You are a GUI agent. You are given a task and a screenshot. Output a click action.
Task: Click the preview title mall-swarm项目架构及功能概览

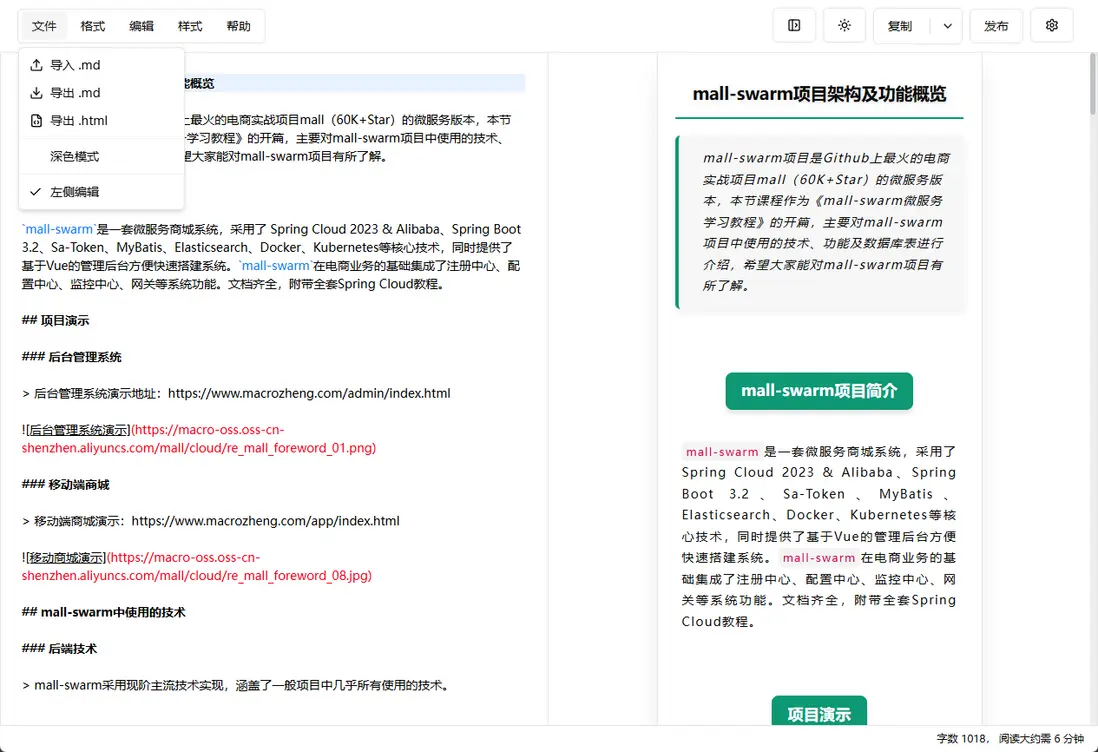(819, 94)
